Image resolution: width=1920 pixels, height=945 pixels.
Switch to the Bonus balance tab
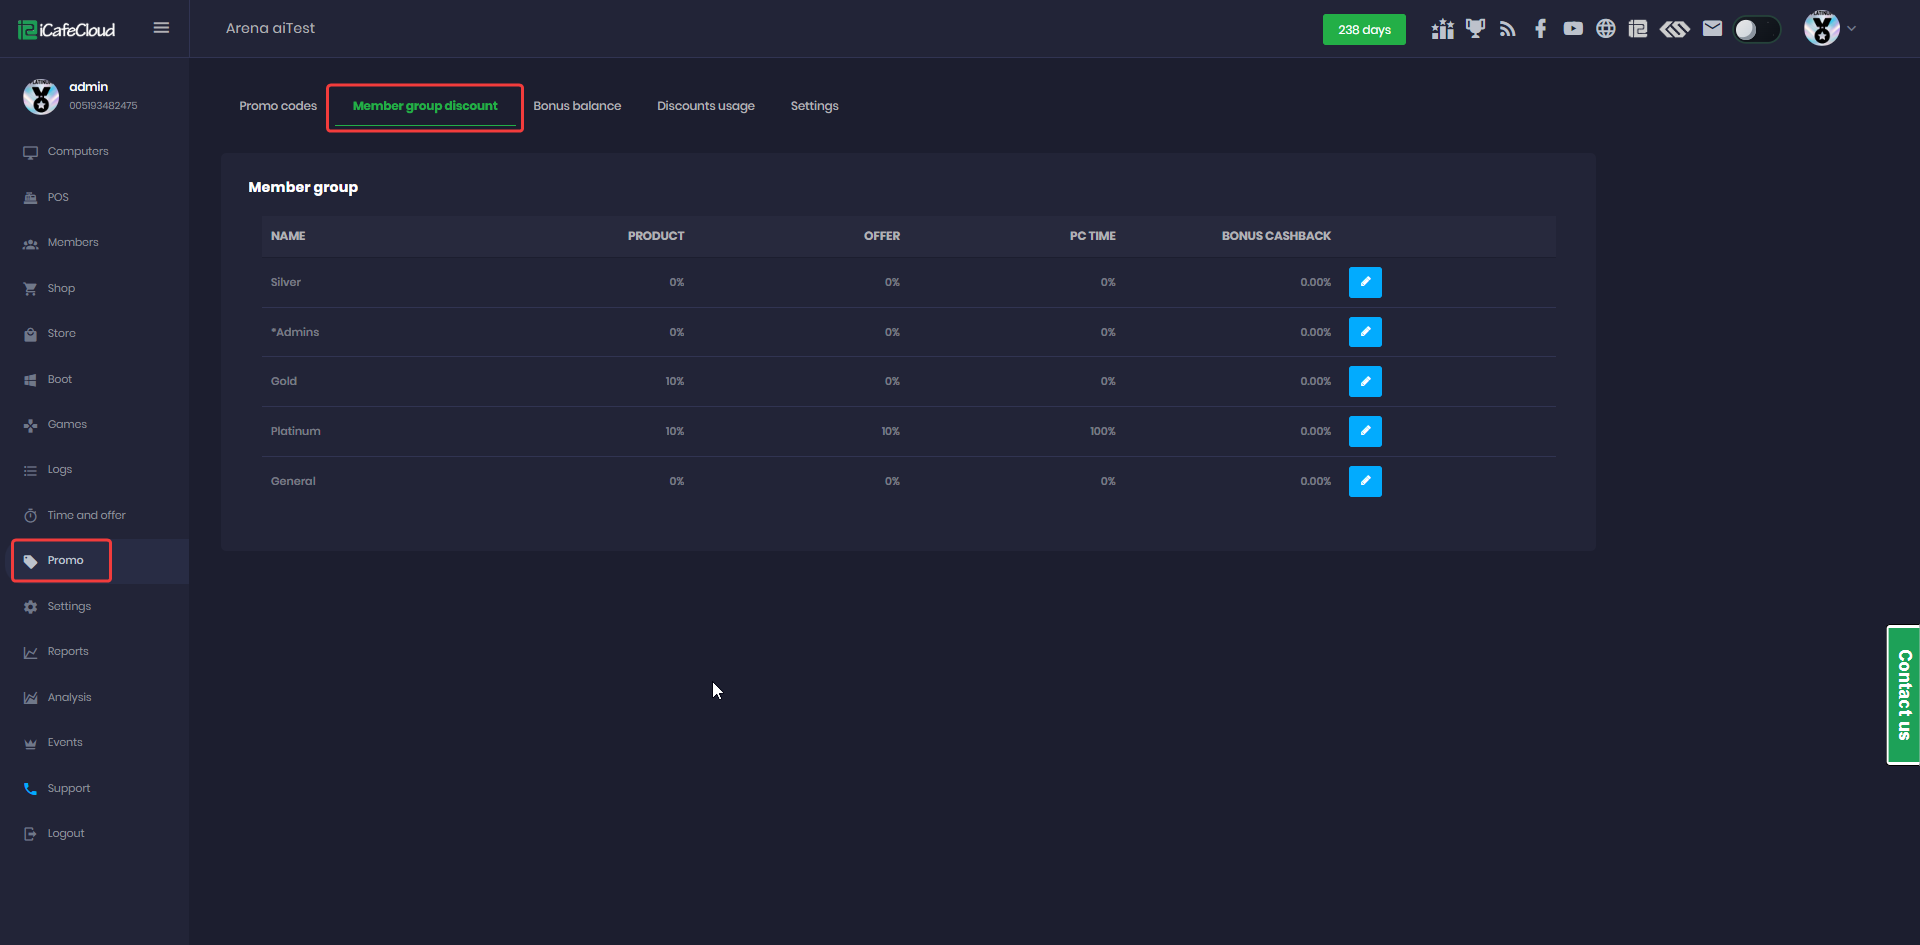coord(577,106)
